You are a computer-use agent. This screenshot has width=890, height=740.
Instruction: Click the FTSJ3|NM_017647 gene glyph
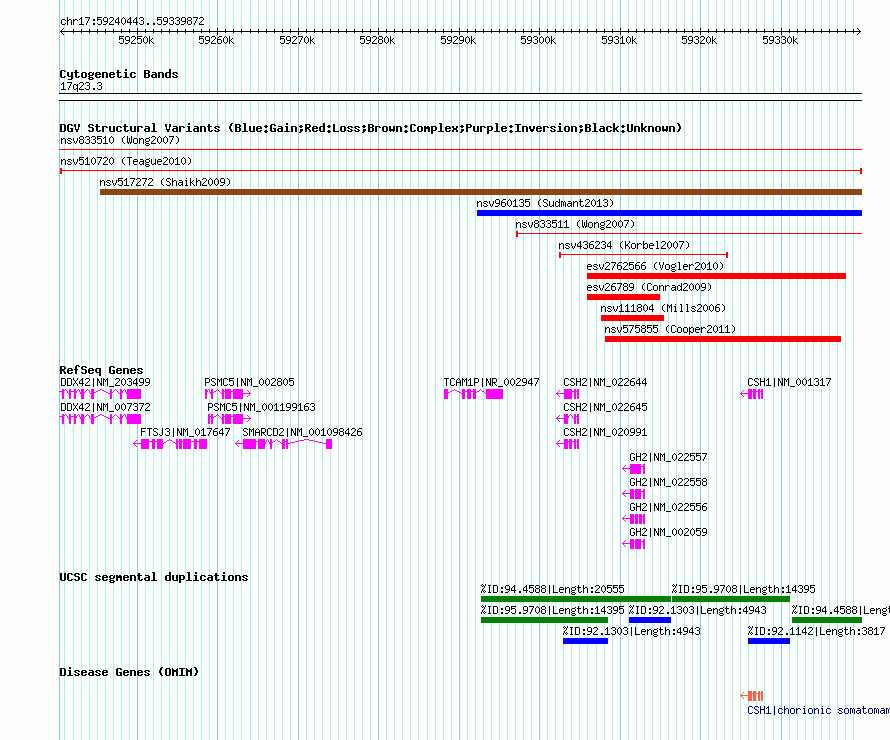point(170,444)
